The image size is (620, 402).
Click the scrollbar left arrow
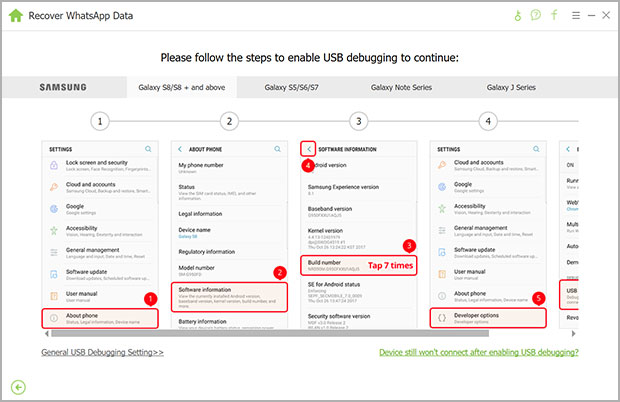(x=47, y=334)
